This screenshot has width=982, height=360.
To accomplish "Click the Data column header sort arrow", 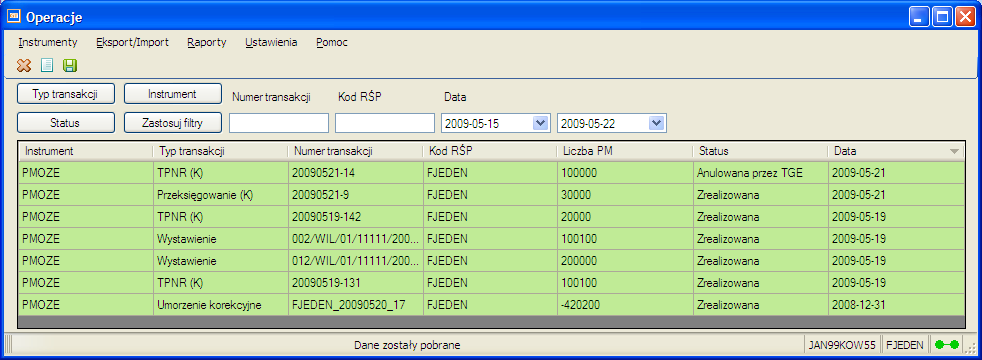I will tap(954, 152).
